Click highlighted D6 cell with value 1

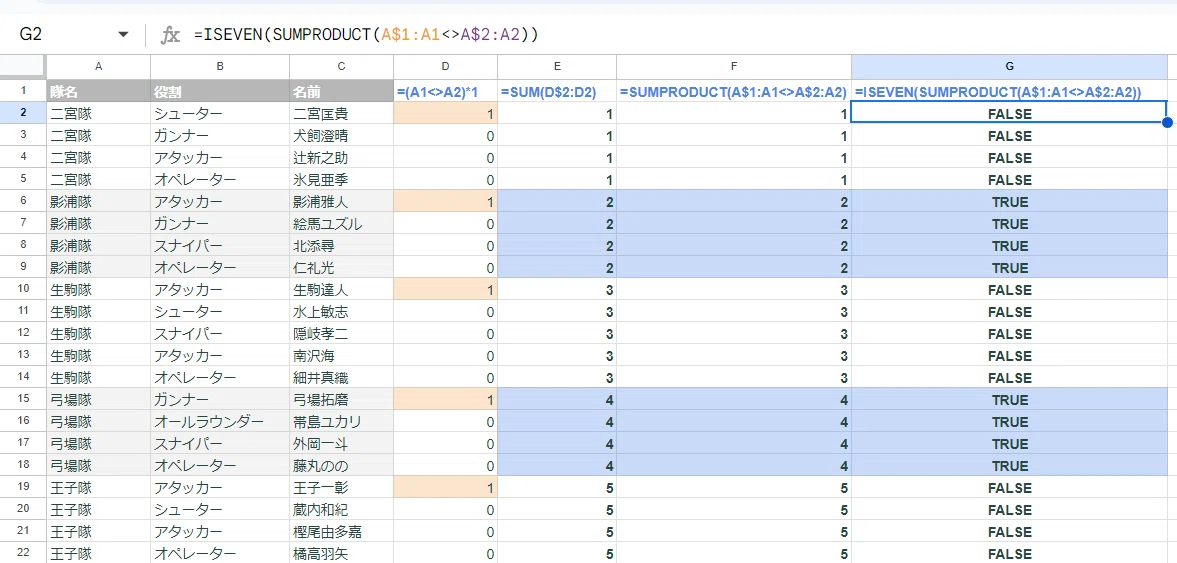coord(445,202)
